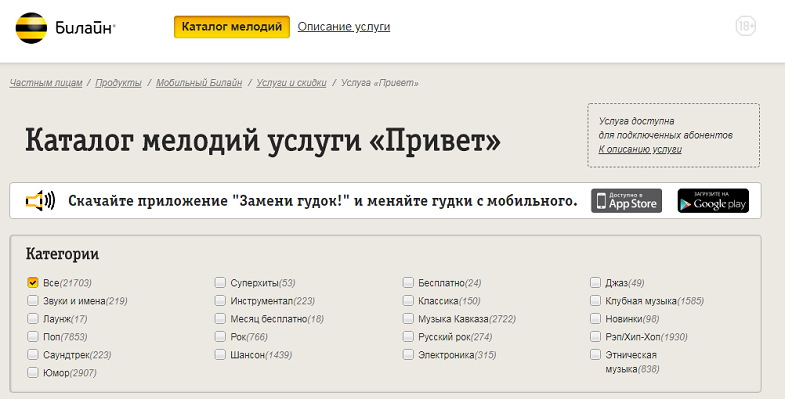
Task: Check the "Месяц бесплатно" checkbox
Action: [220, 318]
